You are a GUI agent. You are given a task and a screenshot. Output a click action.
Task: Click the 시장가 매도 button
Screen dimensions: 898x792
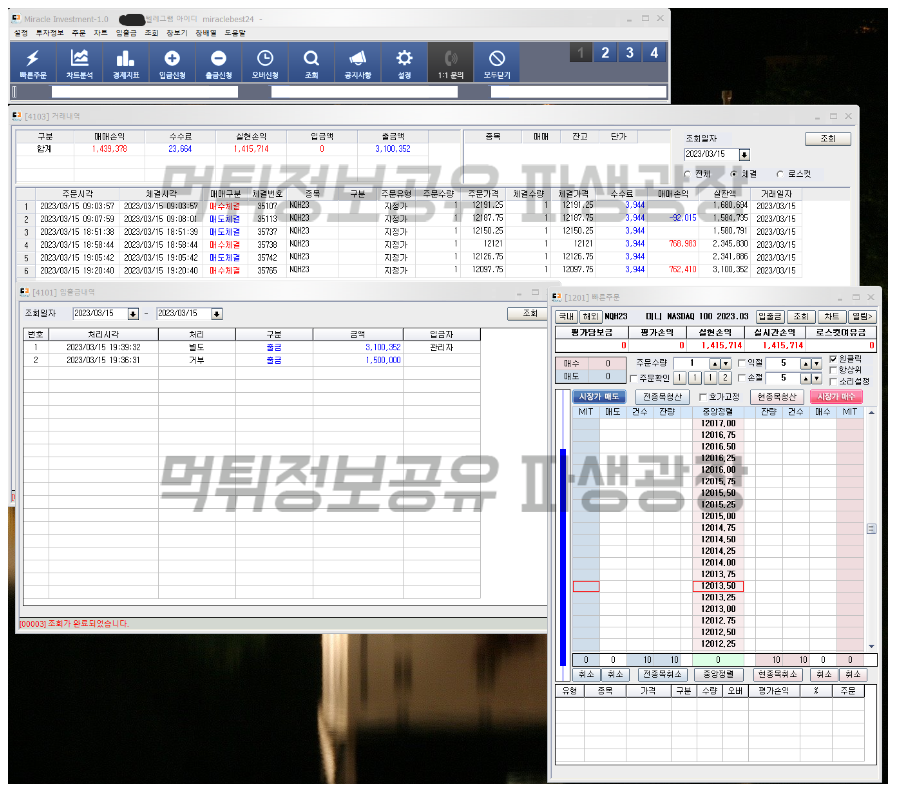pos(599,397)
